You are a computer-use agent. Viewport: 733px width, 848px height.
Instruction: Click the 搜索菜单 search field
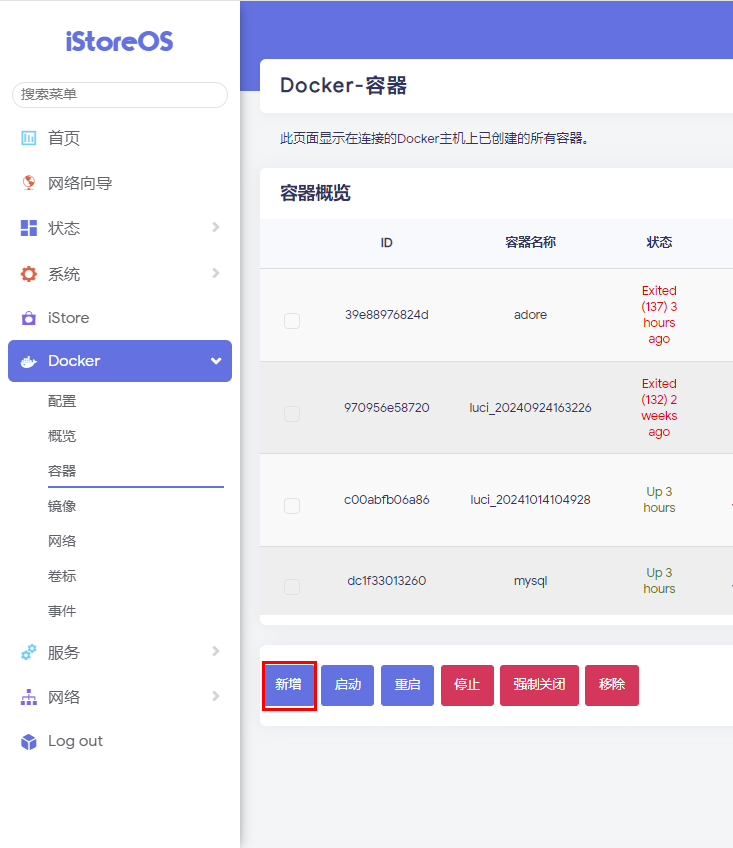[x=120, y=94]
